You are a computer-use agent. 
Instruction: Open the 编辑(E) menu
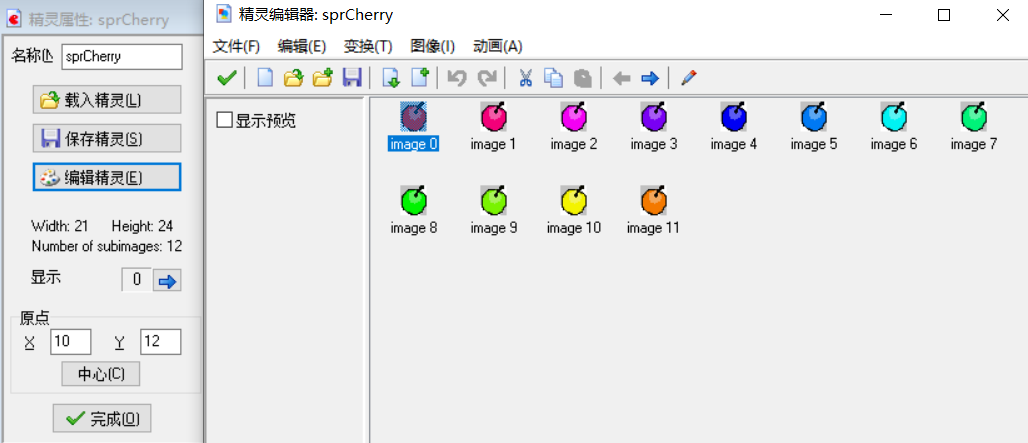[x=302, y=47]
